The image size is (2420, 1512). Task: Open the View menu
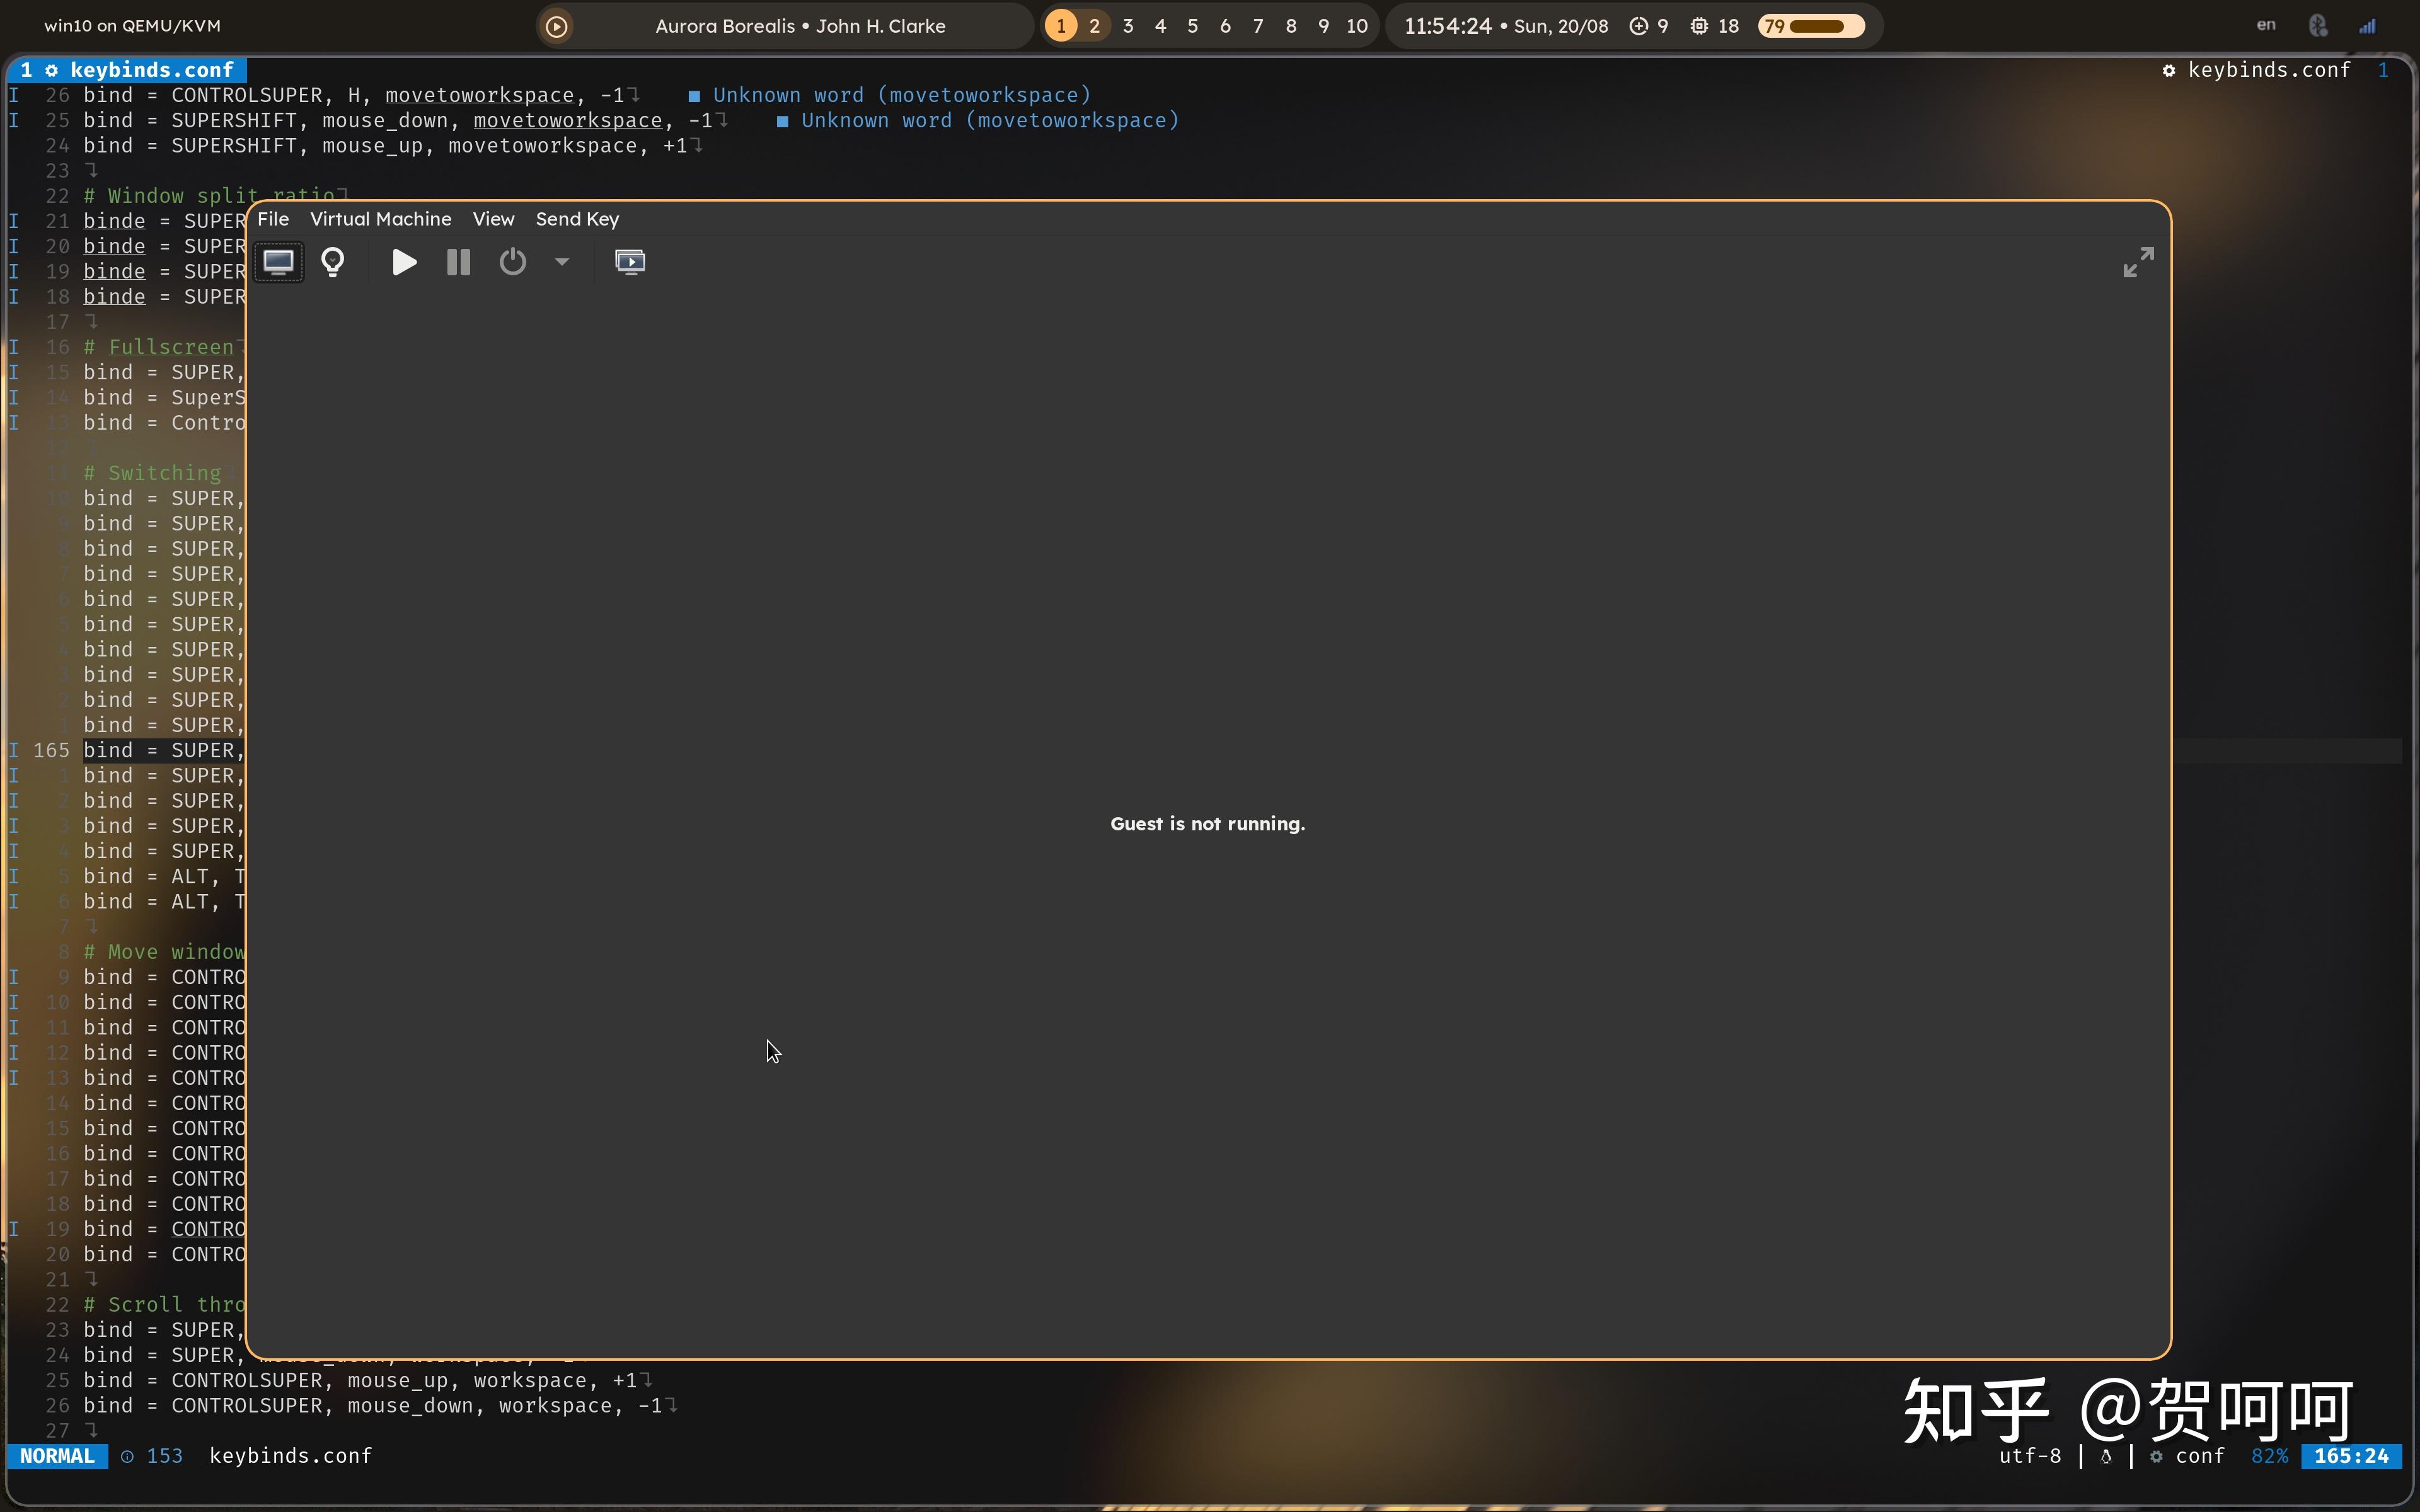pos(493,219)
